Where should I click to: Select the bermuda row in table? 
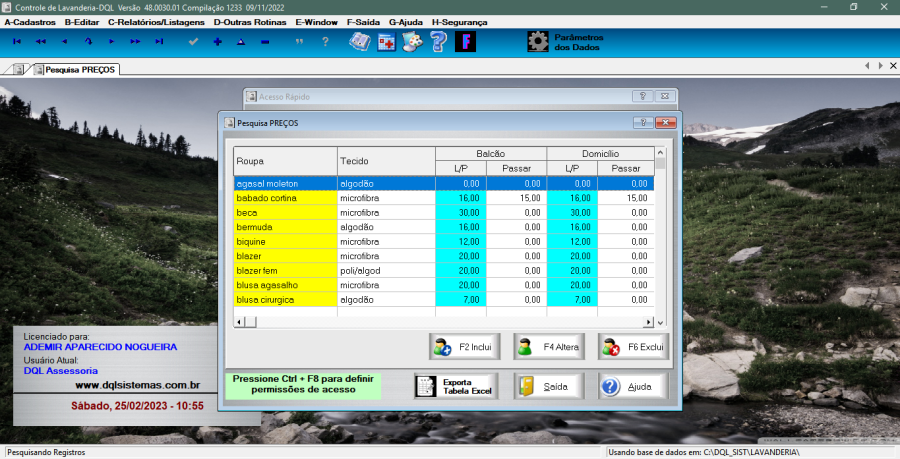[x=285, y=227]
